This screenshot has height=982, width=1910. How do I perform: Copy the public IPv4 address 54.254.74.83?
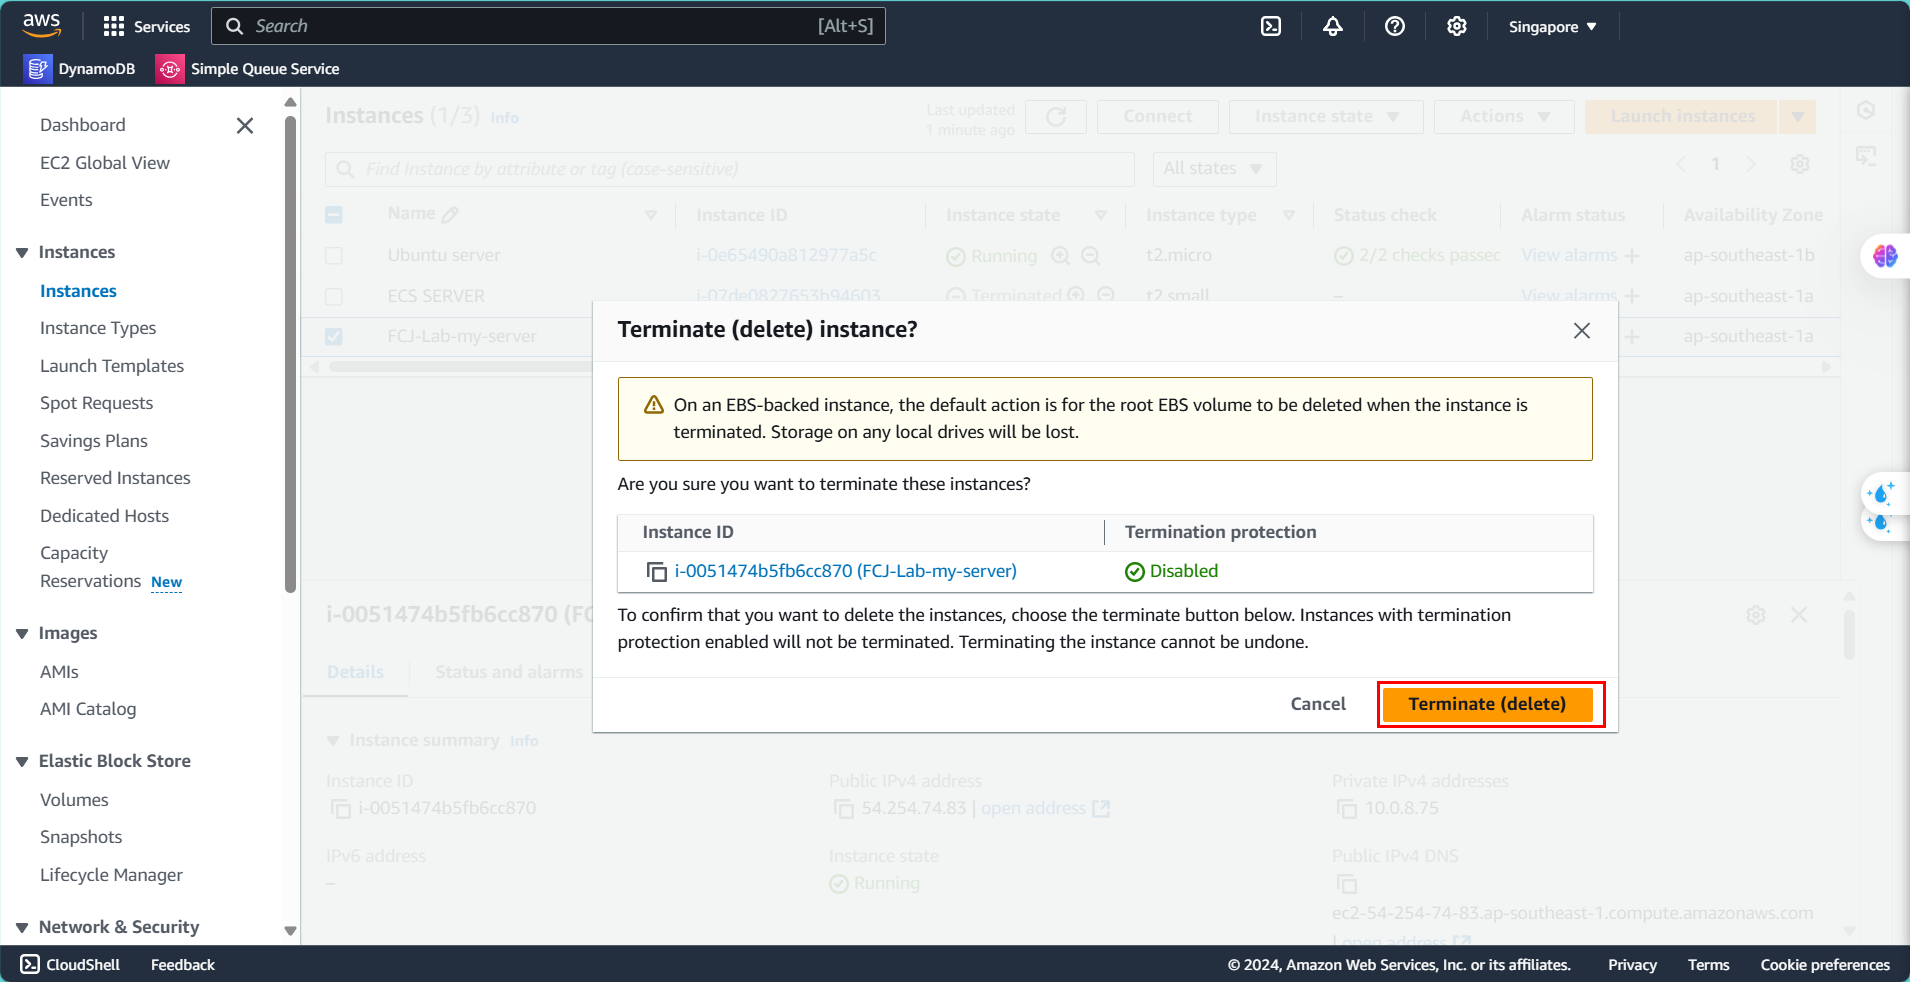pos(844,808)
